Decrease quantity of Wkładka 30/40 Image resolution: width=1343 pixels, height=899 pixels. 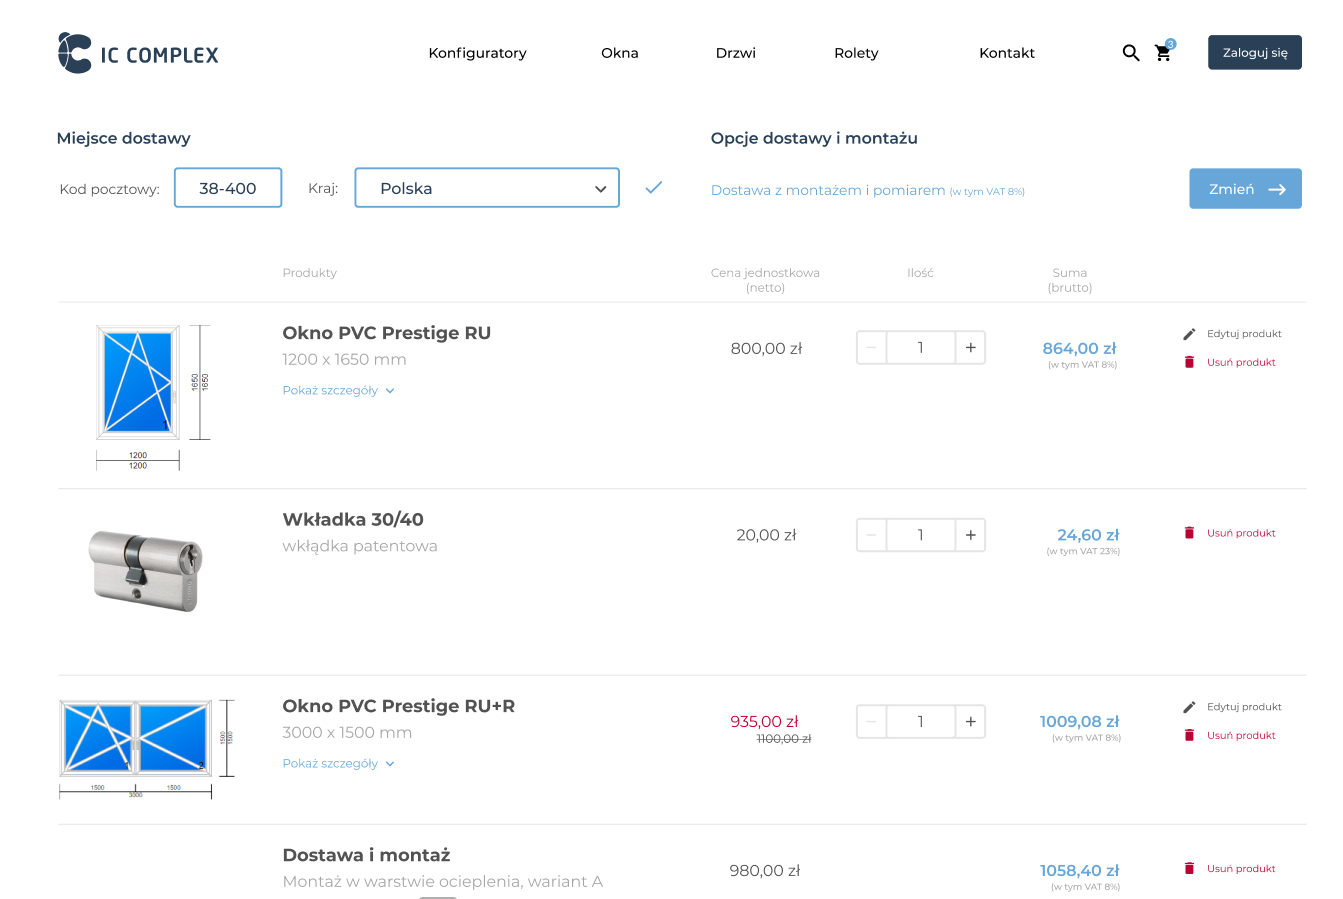(871, 535)
